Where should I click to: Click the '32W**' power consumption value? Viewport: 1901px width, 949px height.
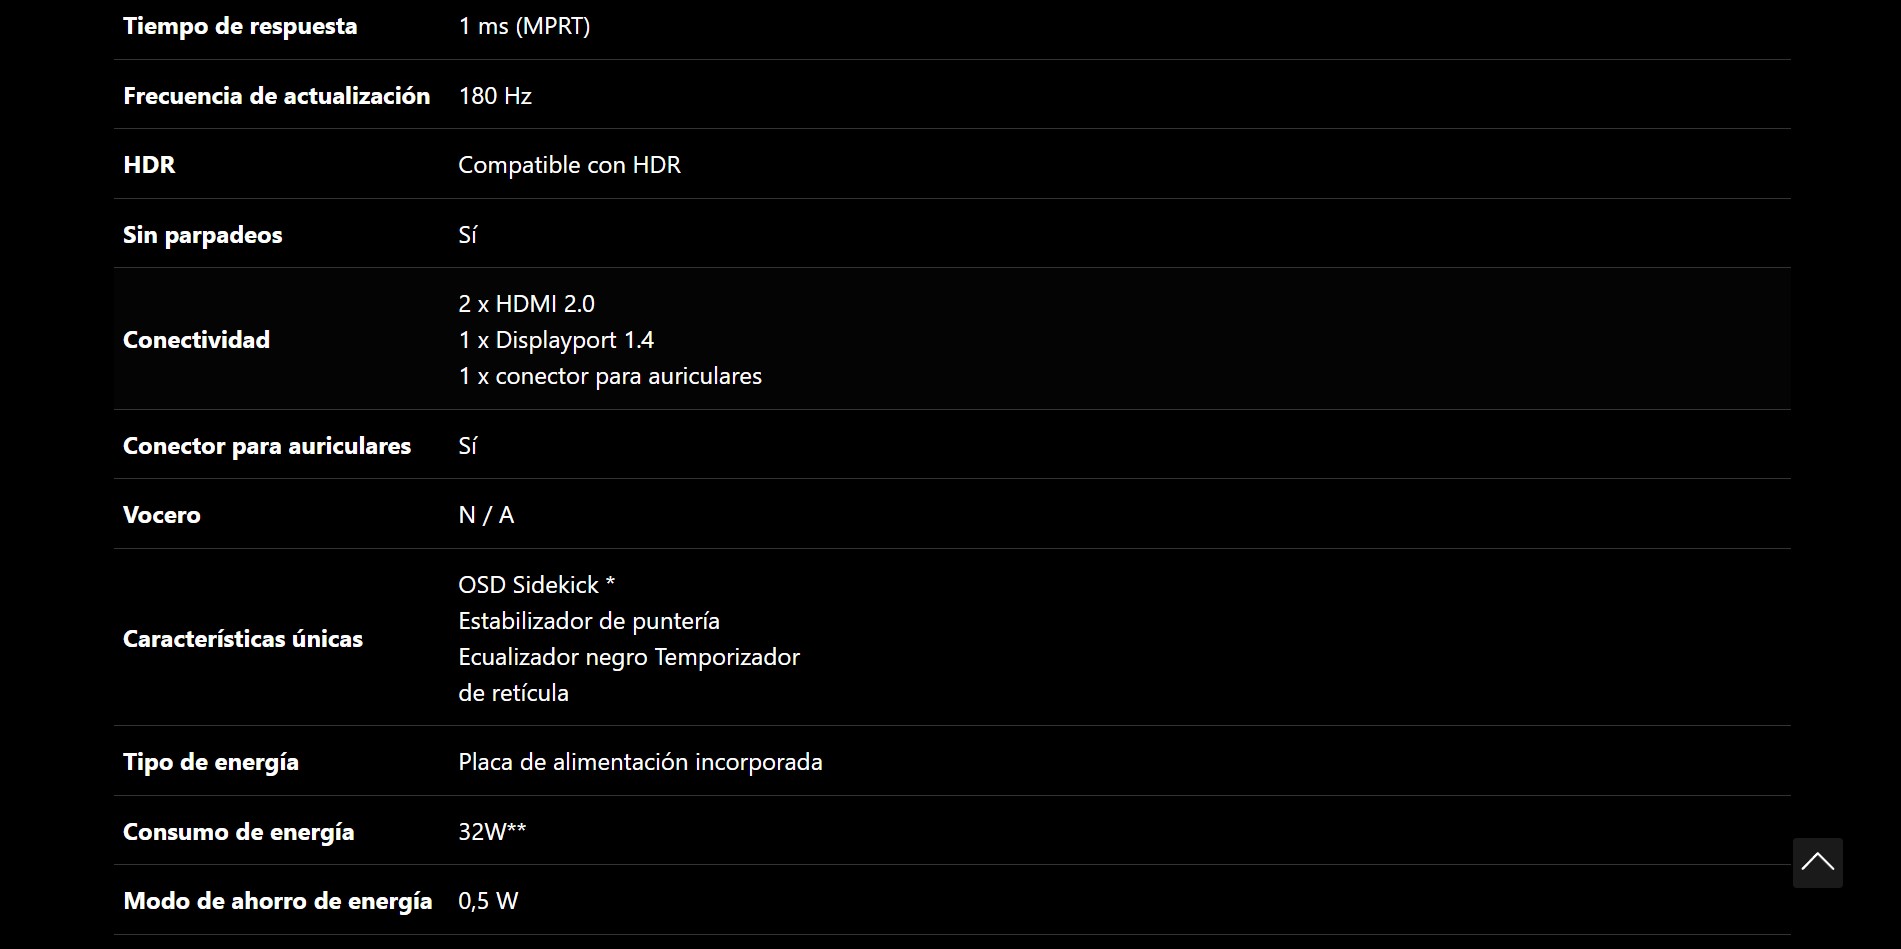(492, 832)
